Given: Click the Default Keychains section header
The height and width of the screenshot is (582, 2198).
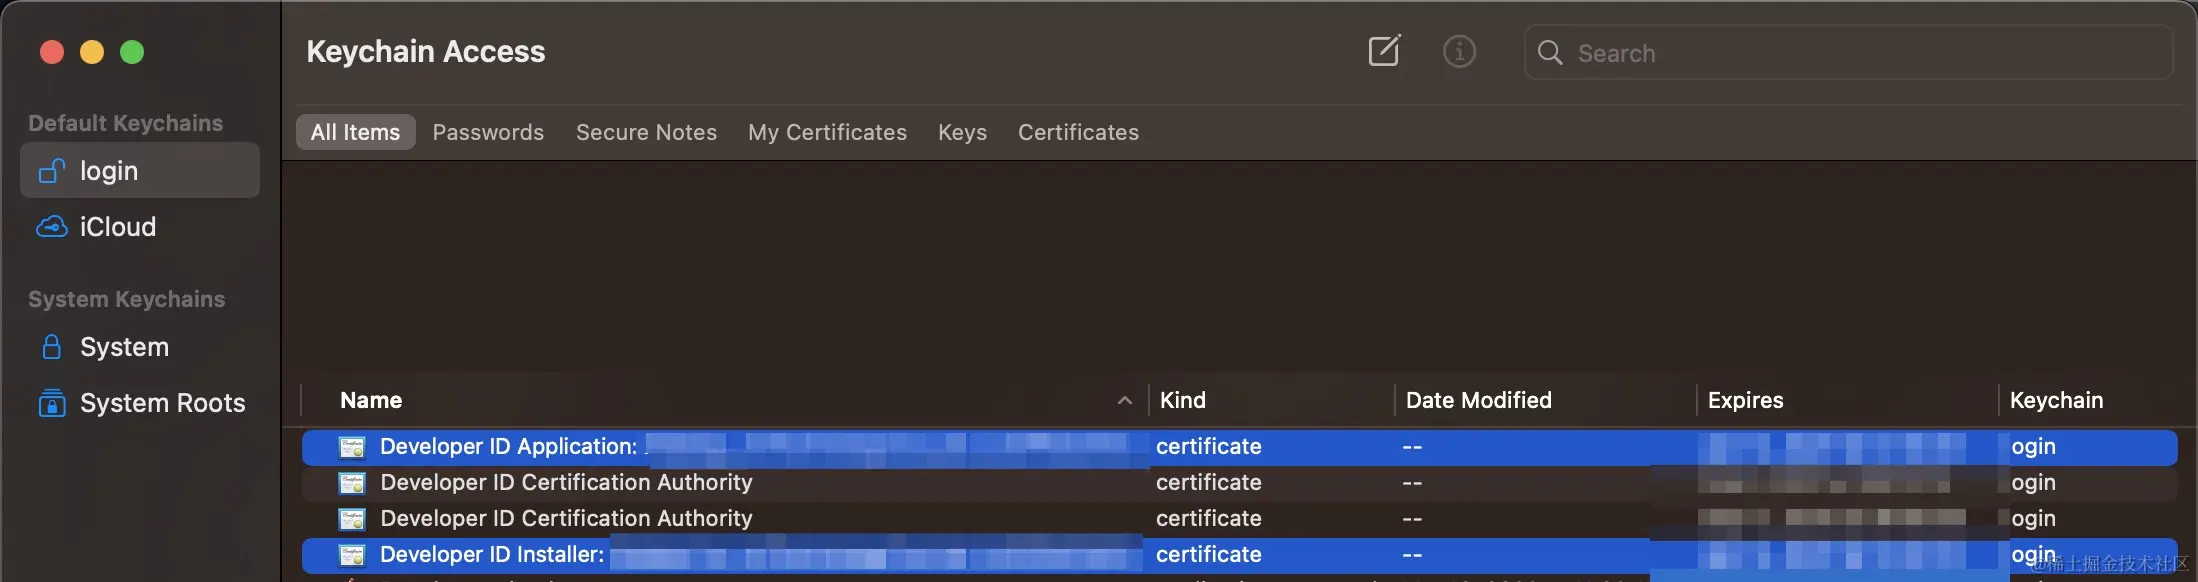Looking at the screenshot, I should click(x=126, y=123).
